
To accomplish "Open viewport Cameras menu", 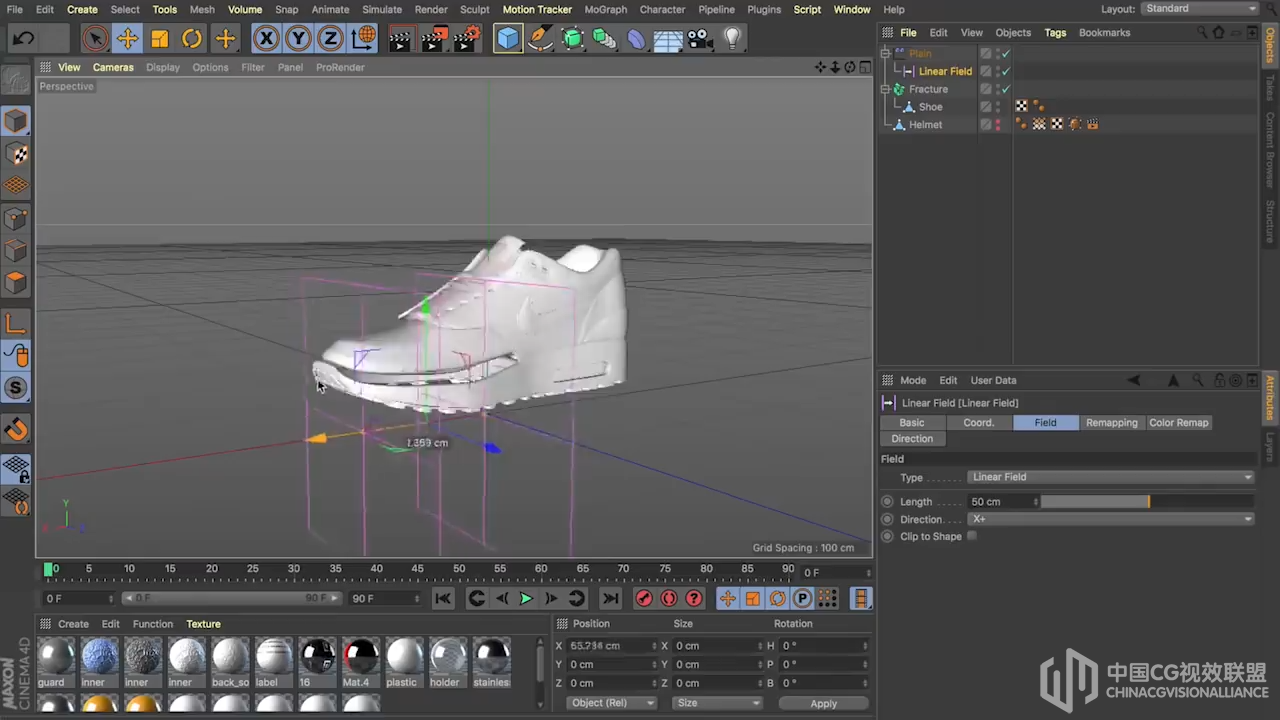I will 113,67.
